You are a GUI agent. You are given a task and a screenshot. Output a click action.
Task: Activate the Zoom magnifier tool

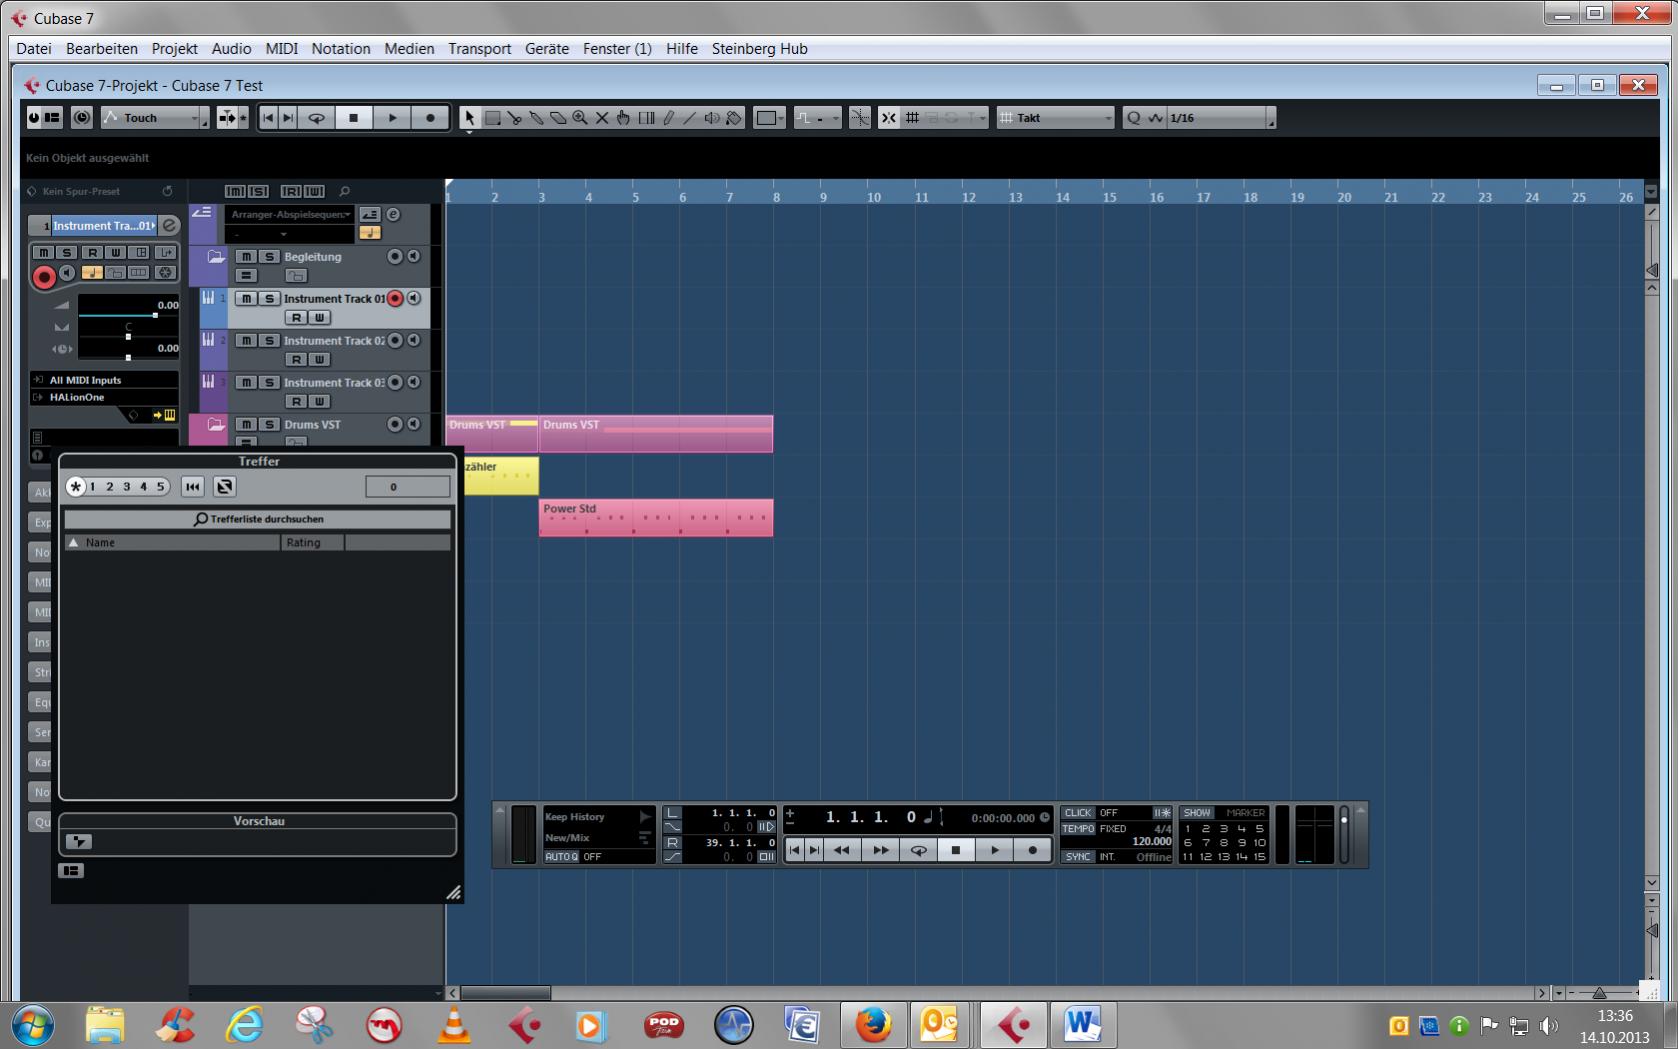pos(580,118)
